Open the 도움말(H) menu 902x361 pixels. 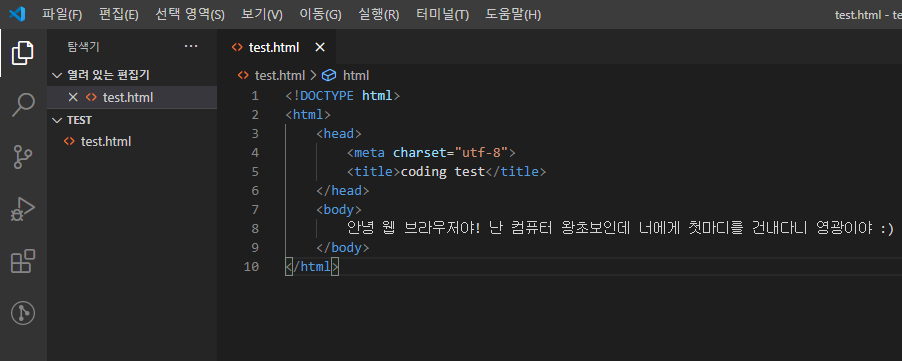tap(513, 15)
